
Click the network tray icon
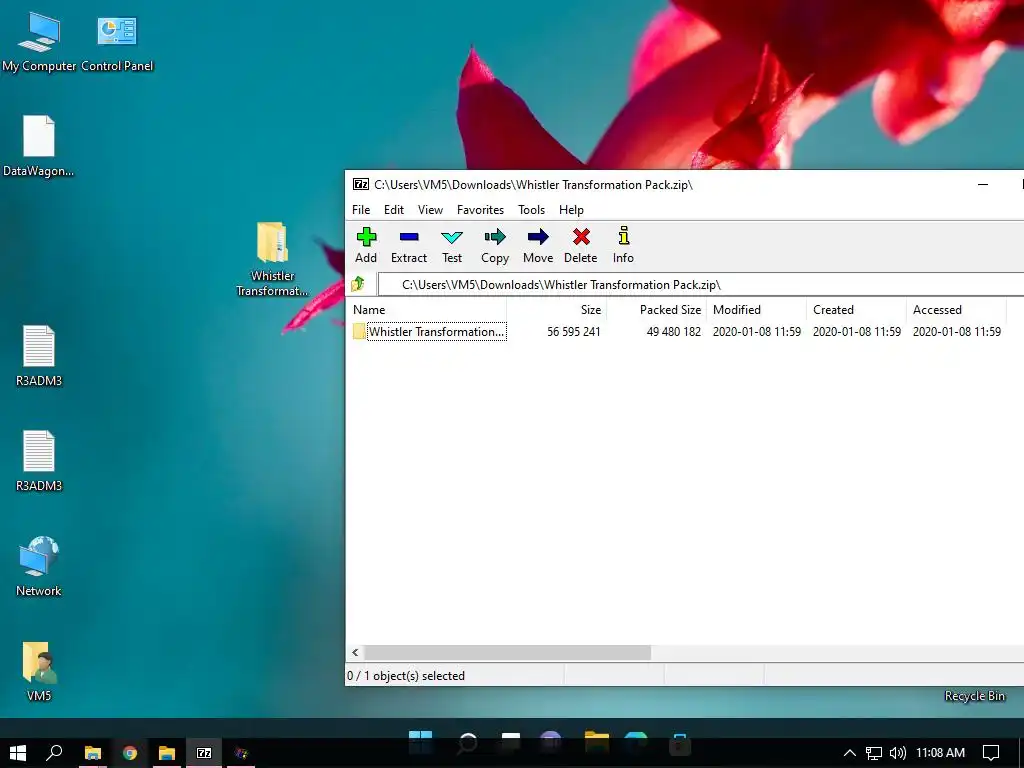[874, 753]
